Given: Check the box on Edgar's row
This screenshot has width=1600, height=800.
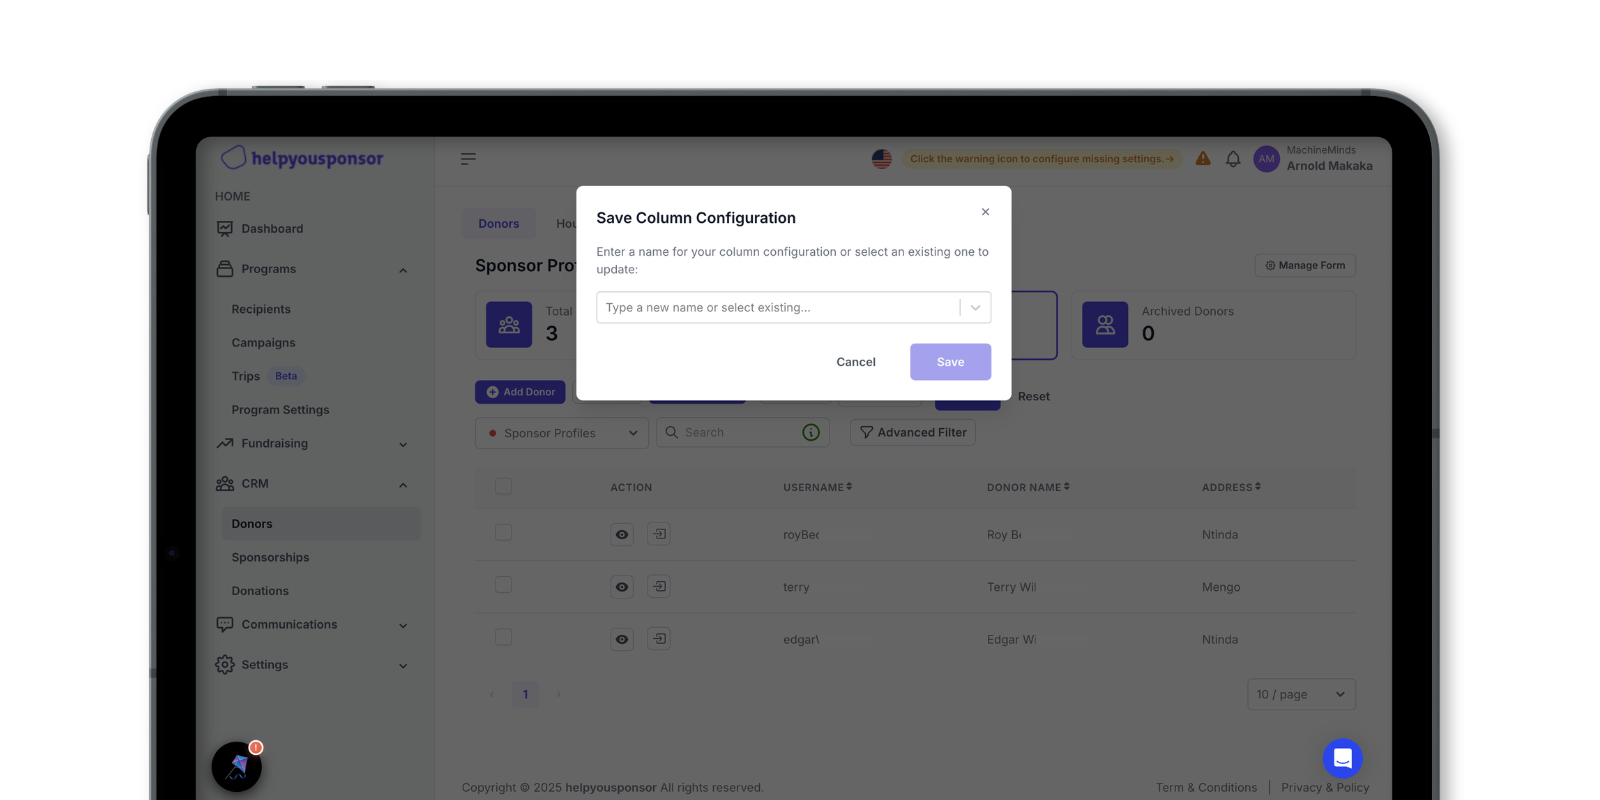Looking at the screenshot, I should (x=503, y=637).
